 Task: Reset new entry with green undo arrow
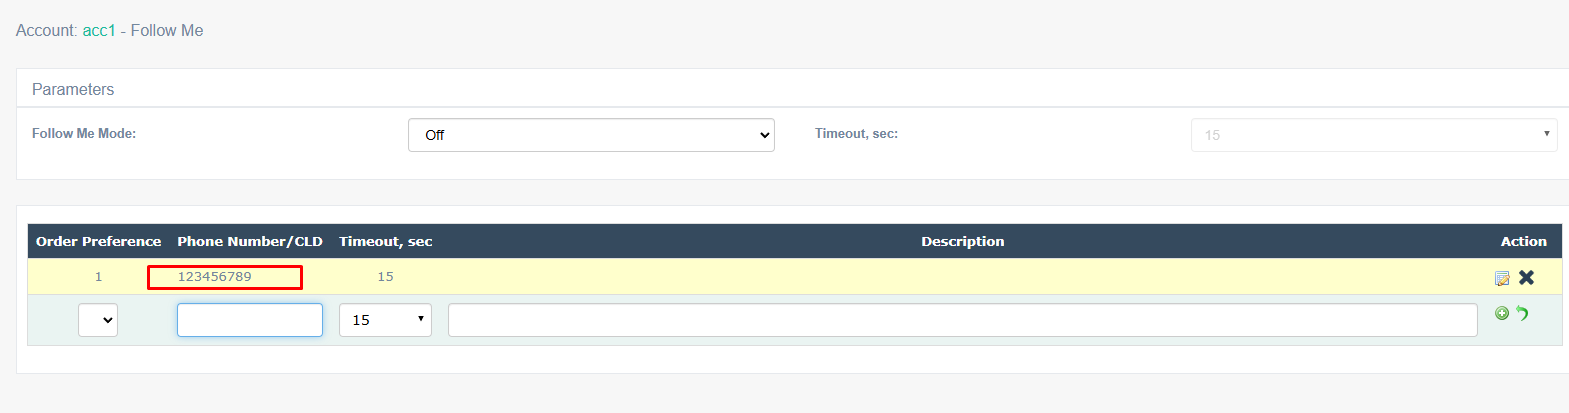click(1522, 313)
